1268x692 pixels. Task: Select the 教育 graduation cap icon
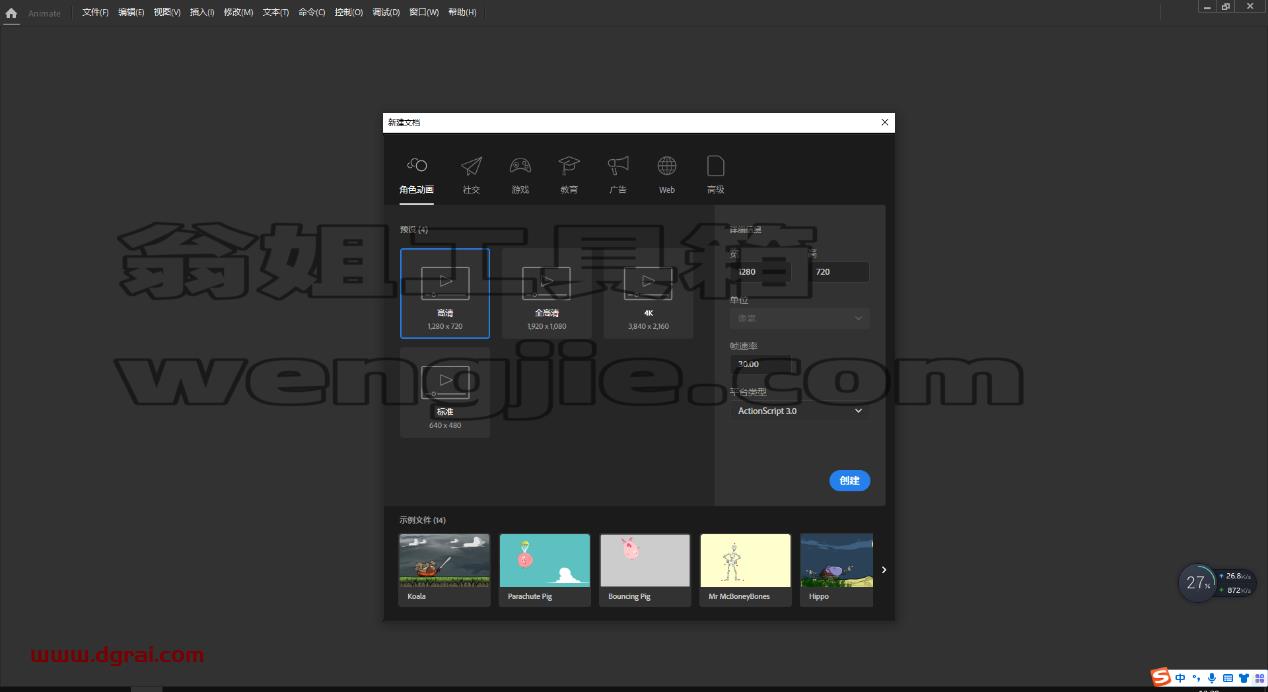(x=569, y=166)
